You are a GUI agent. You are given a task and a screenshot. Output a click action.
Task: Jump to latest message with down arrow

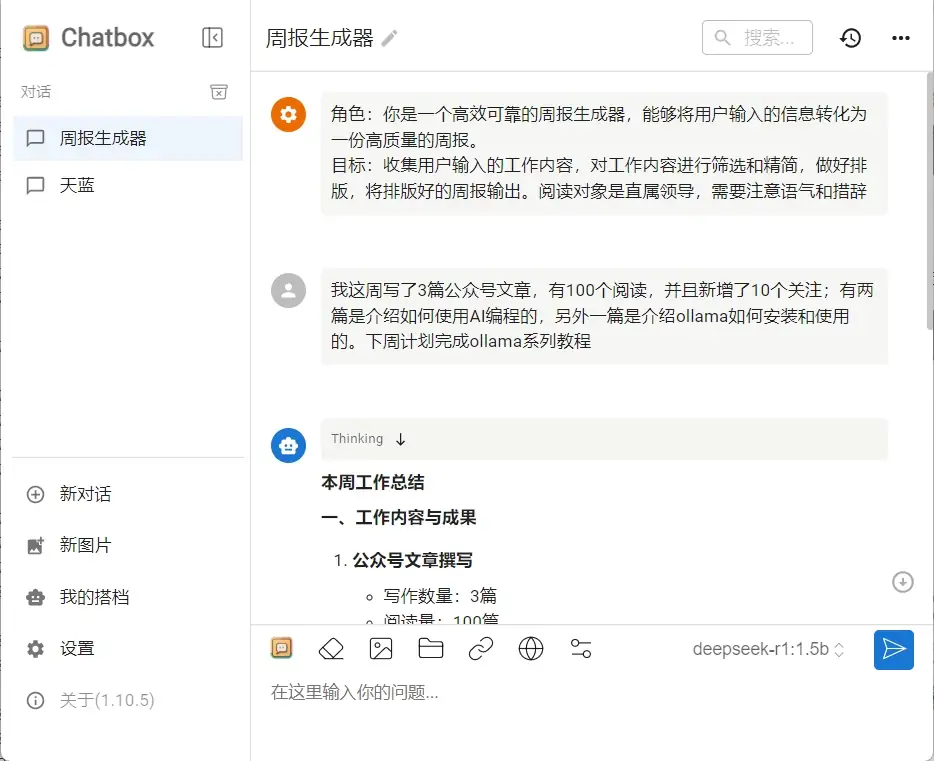point(903,581)
